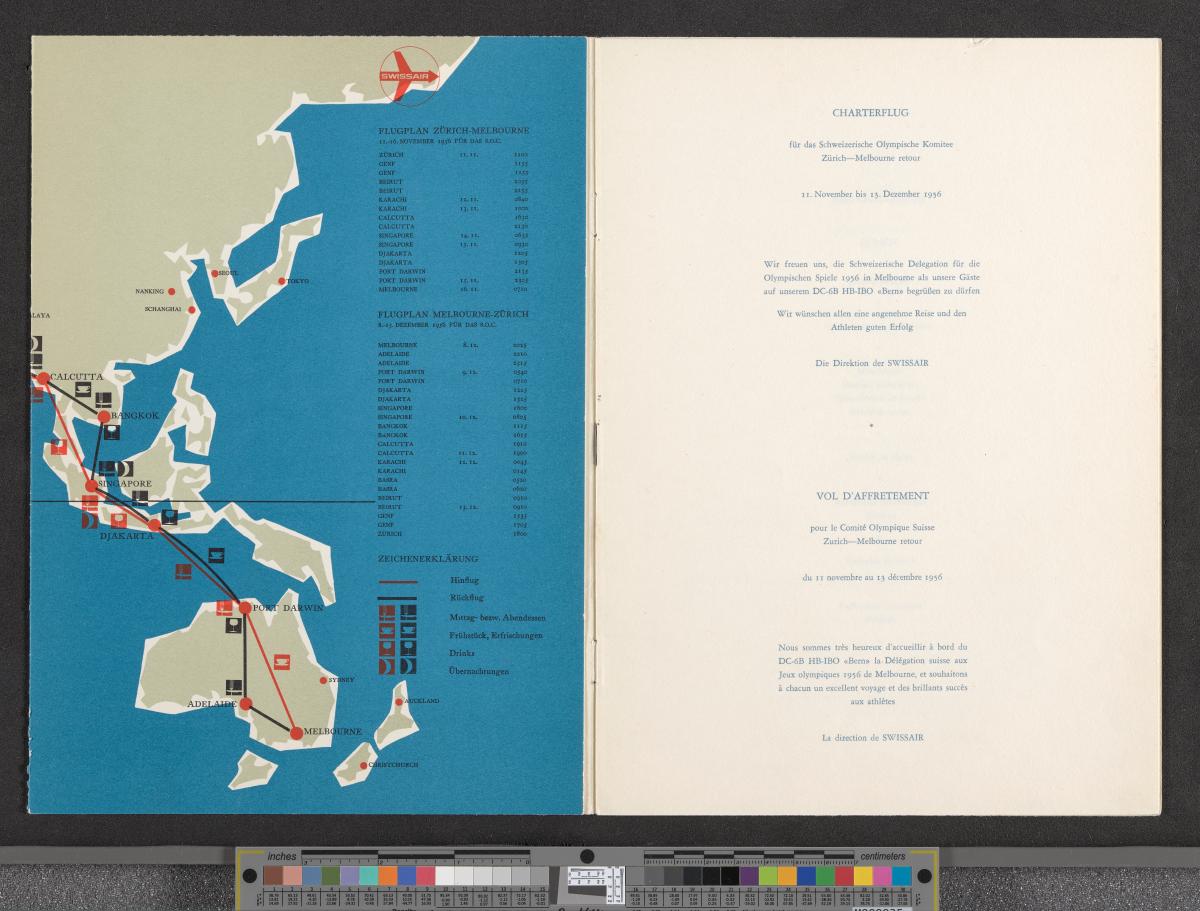Click the black Mittag- bzw. Abendessen legend icon

tap(408, 613)
